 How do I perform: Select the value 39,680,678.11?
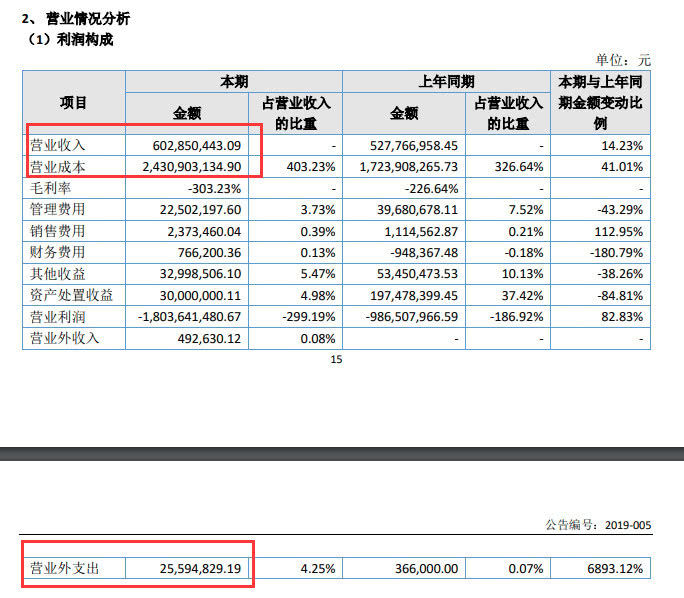pyautogui.click(x=417, y=210)
